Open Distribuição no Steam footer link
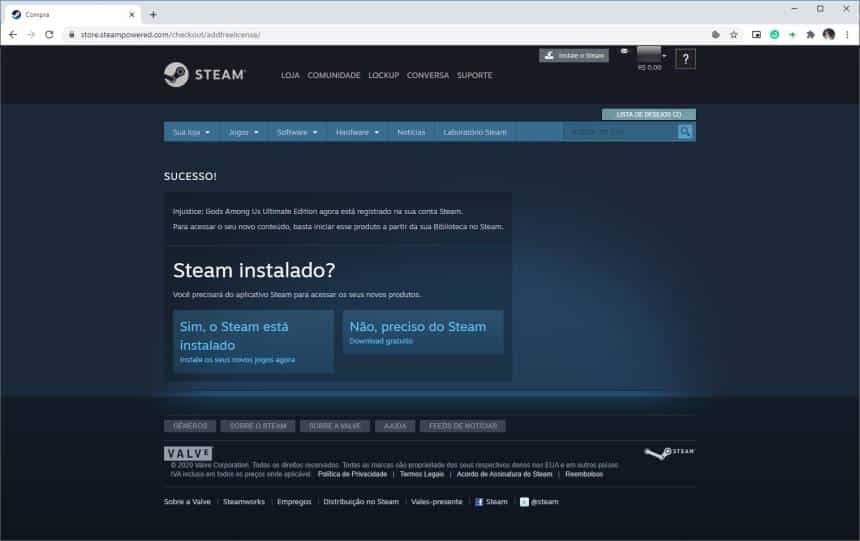The height and width of the screenshot is (541, 860). [x=361, y=501]
